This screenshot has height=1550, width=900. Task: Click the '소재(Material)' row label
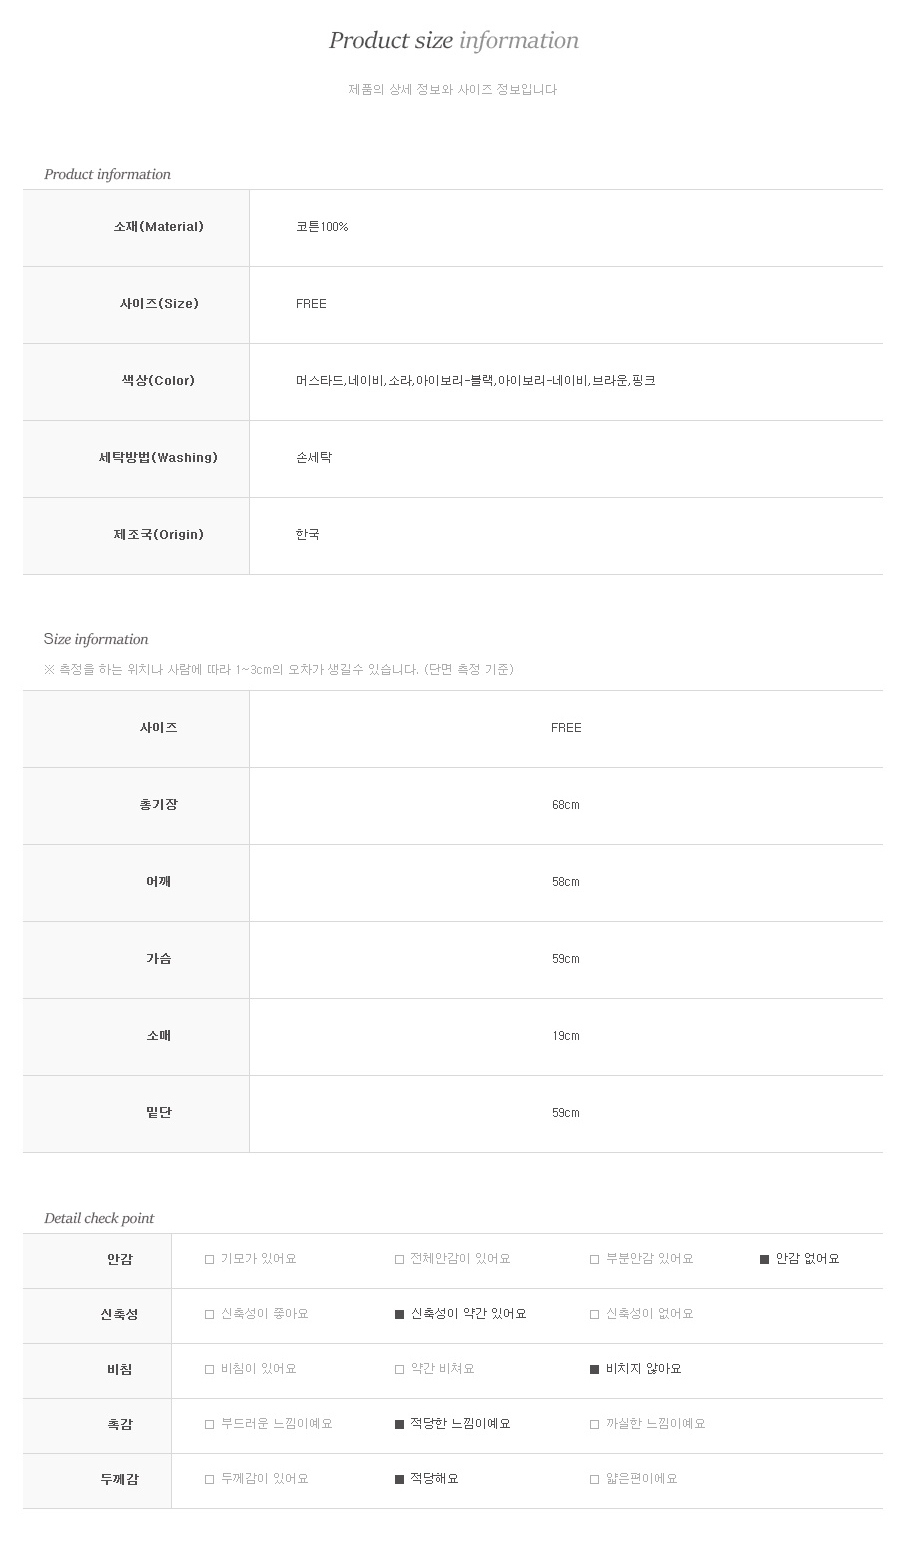pyautogui.click(x=159, y=227)
